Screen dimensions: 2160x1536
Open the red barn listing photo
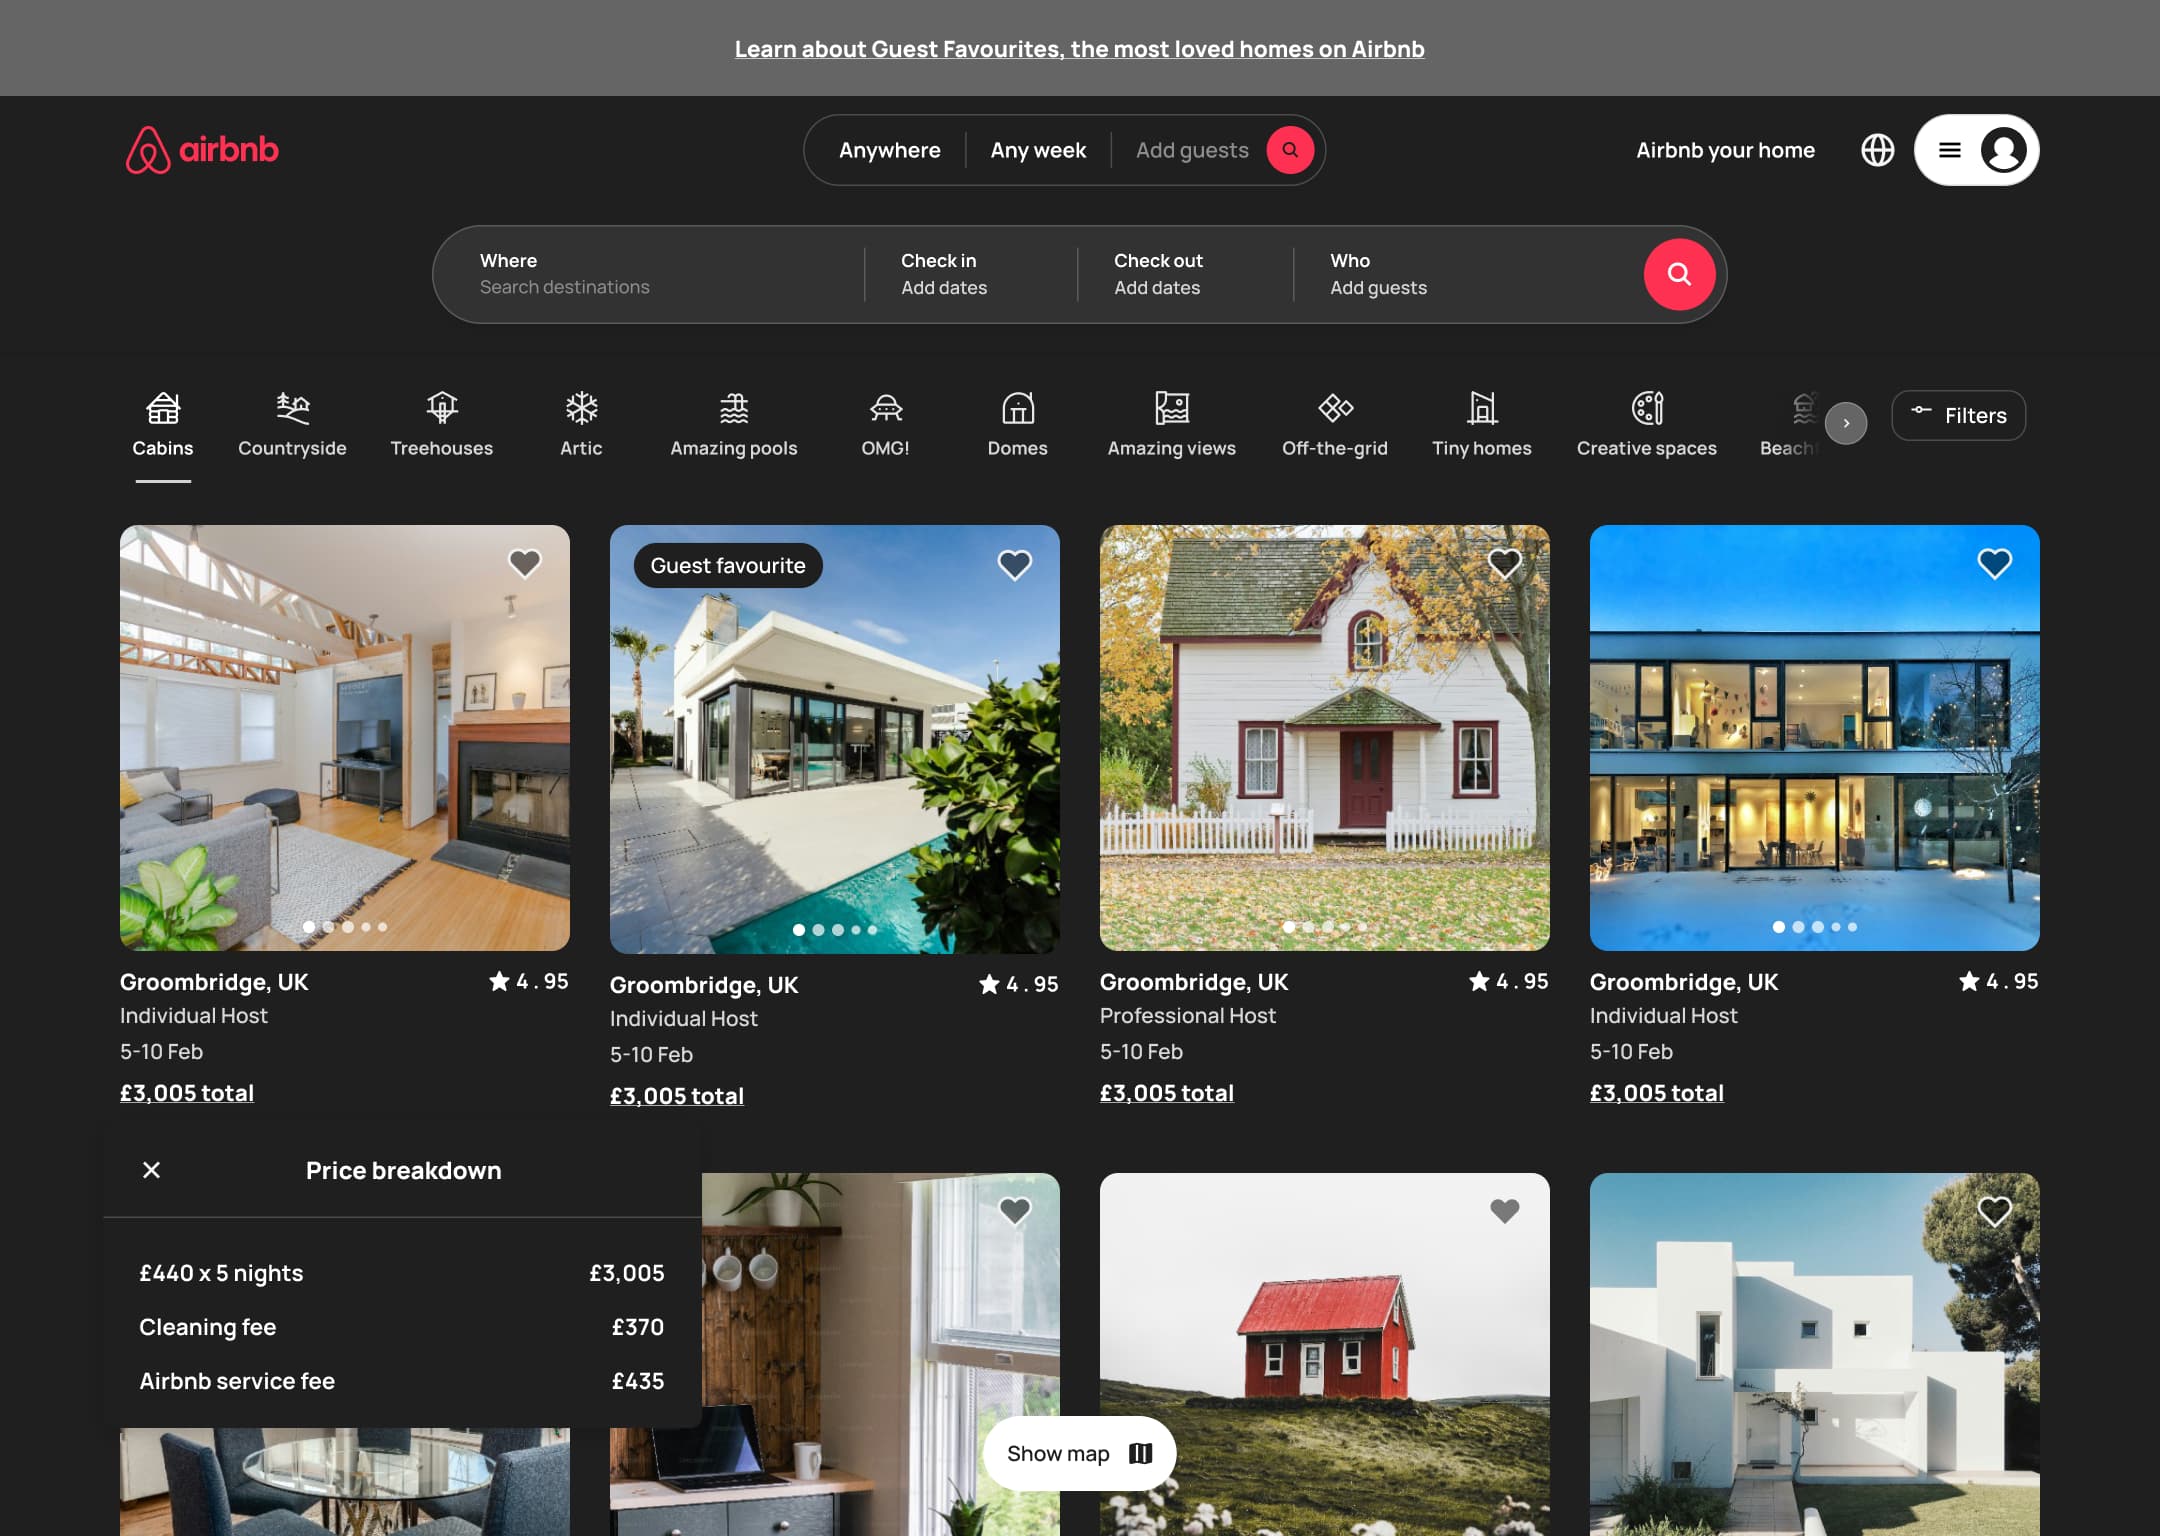click(x=1325, y=1354)
